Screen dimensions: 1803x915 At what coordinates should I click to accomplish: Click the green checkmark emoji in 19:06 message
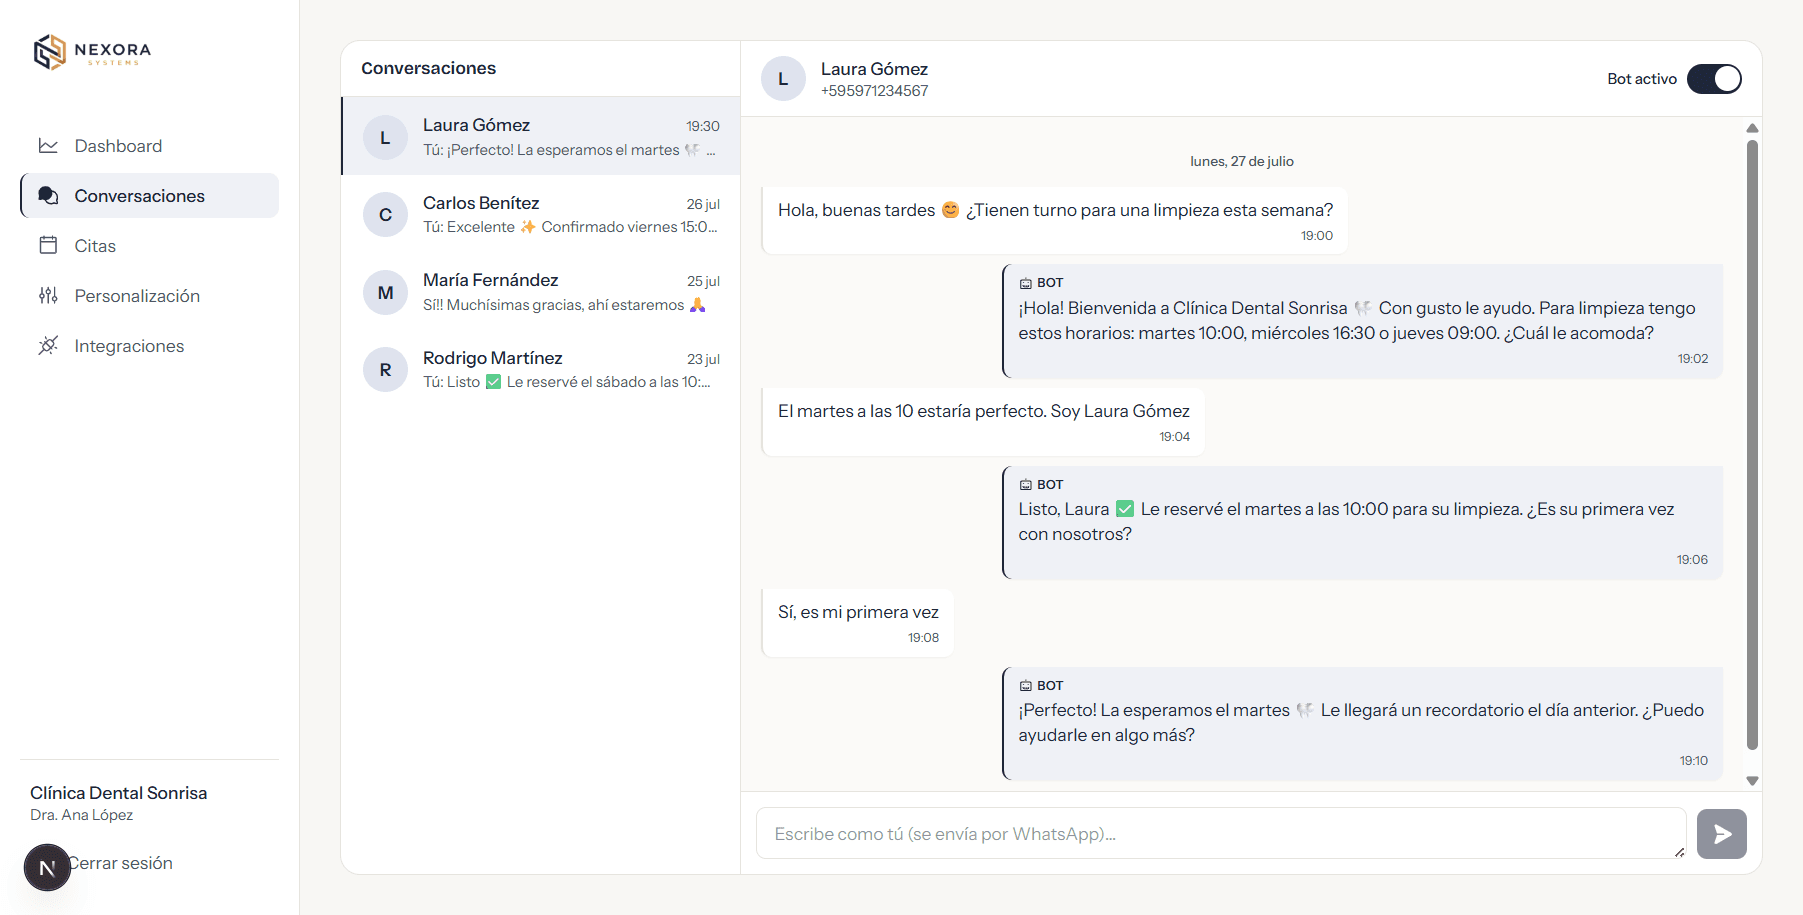[1125, 509]
